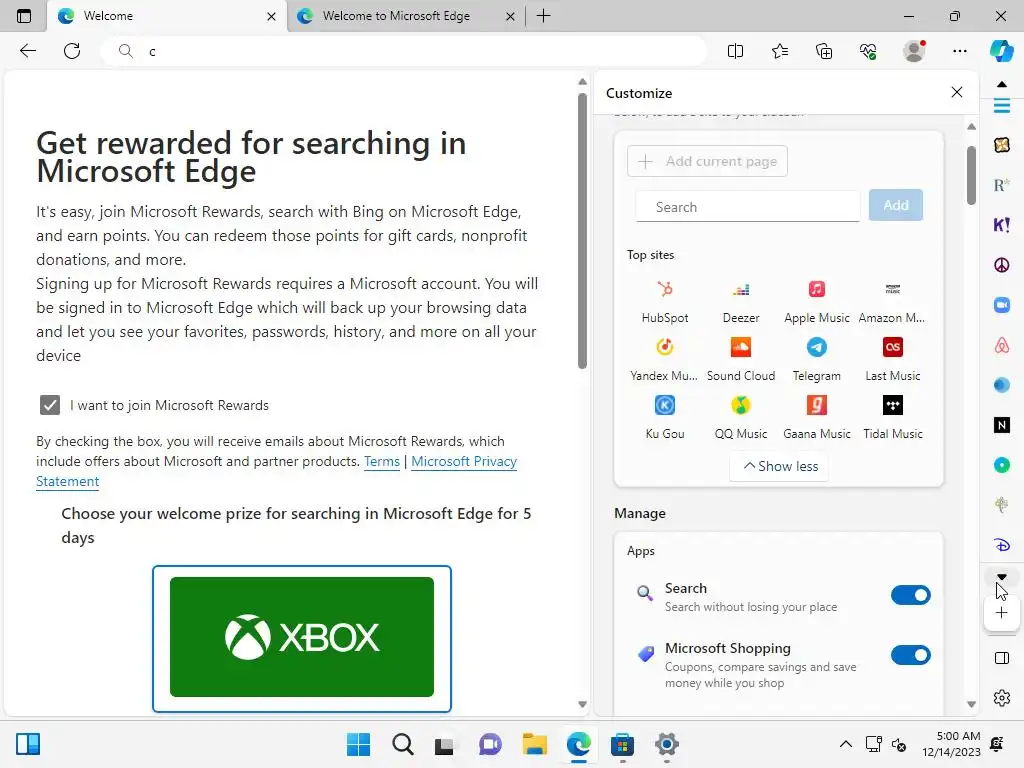Open Settings and more ellipsis menu
1024x768 pixels.
959,51
